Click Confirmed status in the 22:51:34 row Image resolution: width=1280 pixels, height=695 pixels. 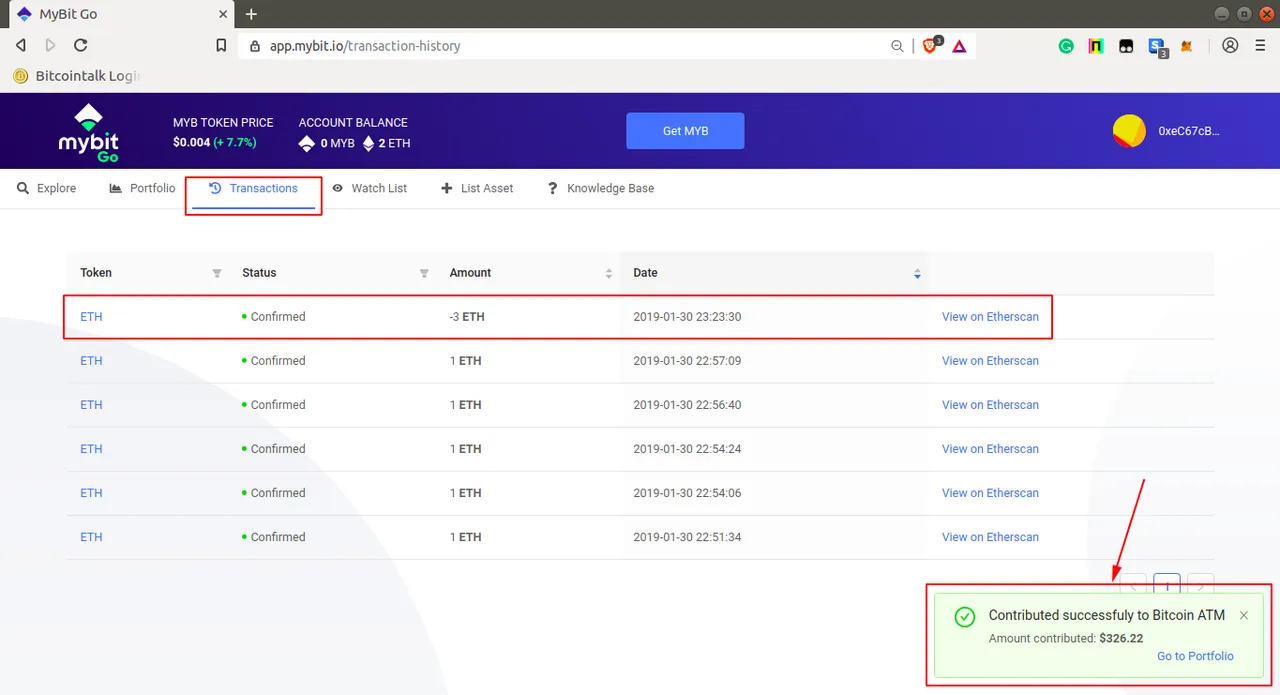point(273,537)
